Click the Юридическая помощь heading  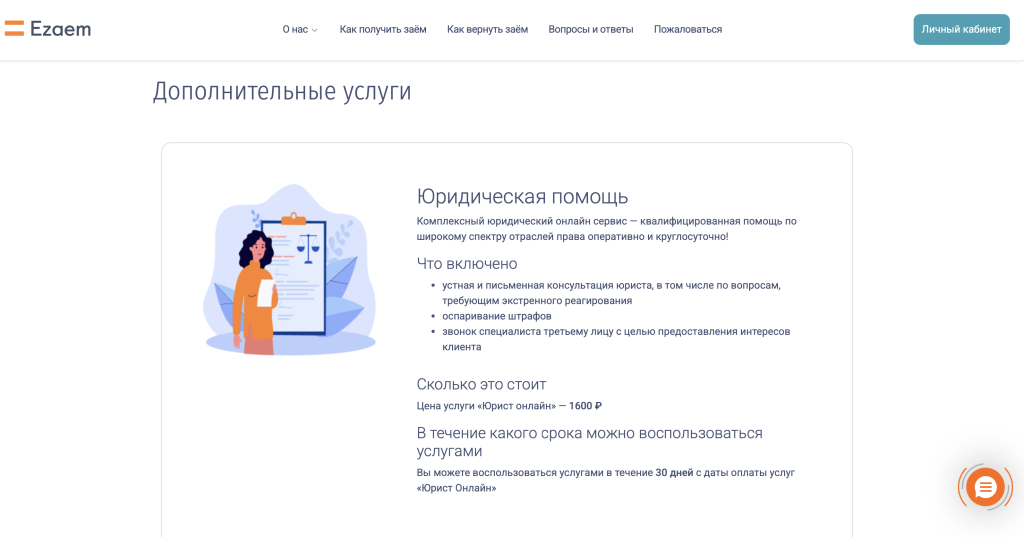tap(522, 196)
